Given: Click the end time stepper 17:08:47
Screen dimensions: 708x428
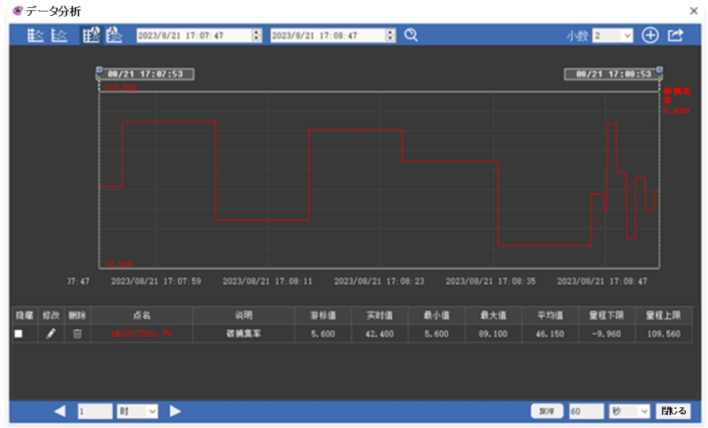Looking at the screenshot, I should pos(391,35).
